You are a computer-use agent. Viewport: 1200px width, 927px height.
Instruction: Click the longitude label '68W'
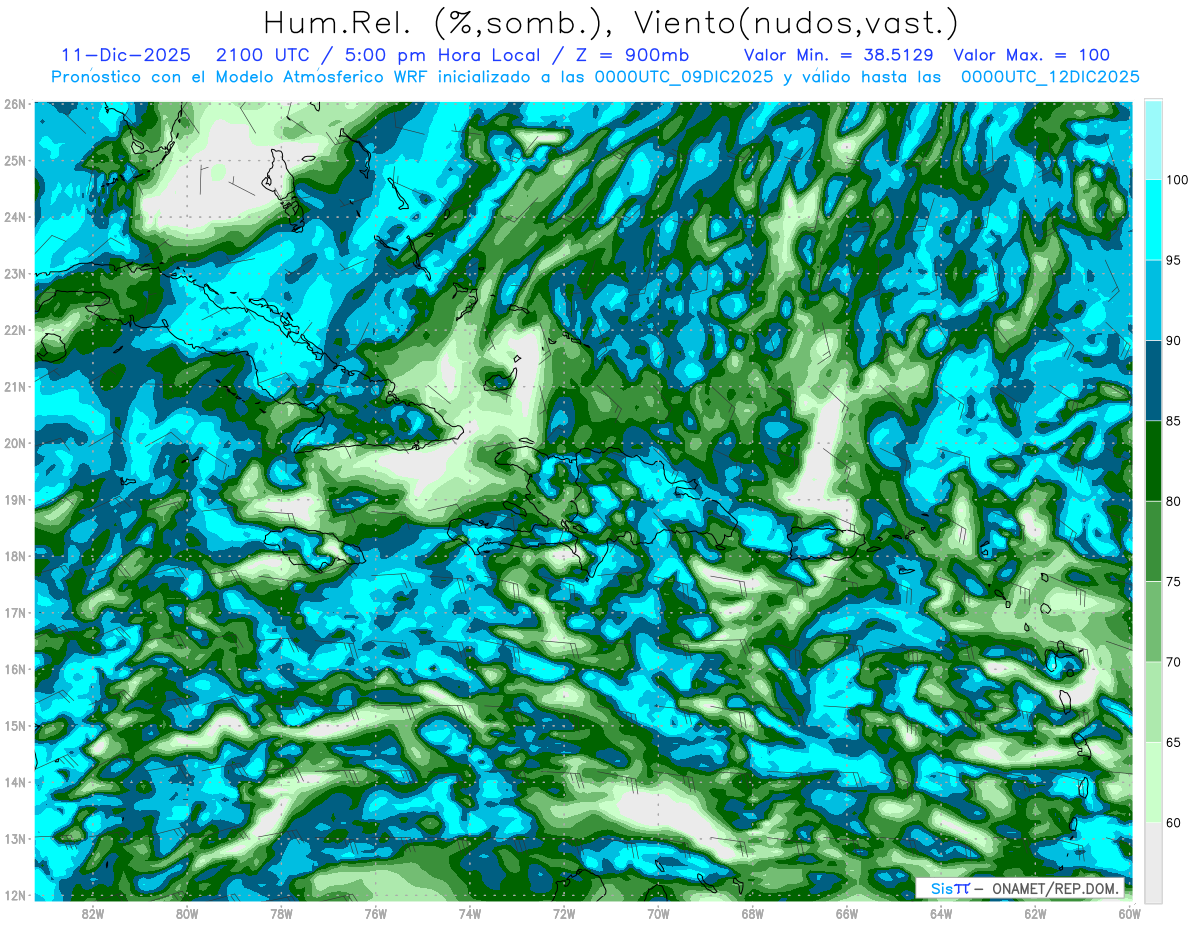click(x=752, y=913)
